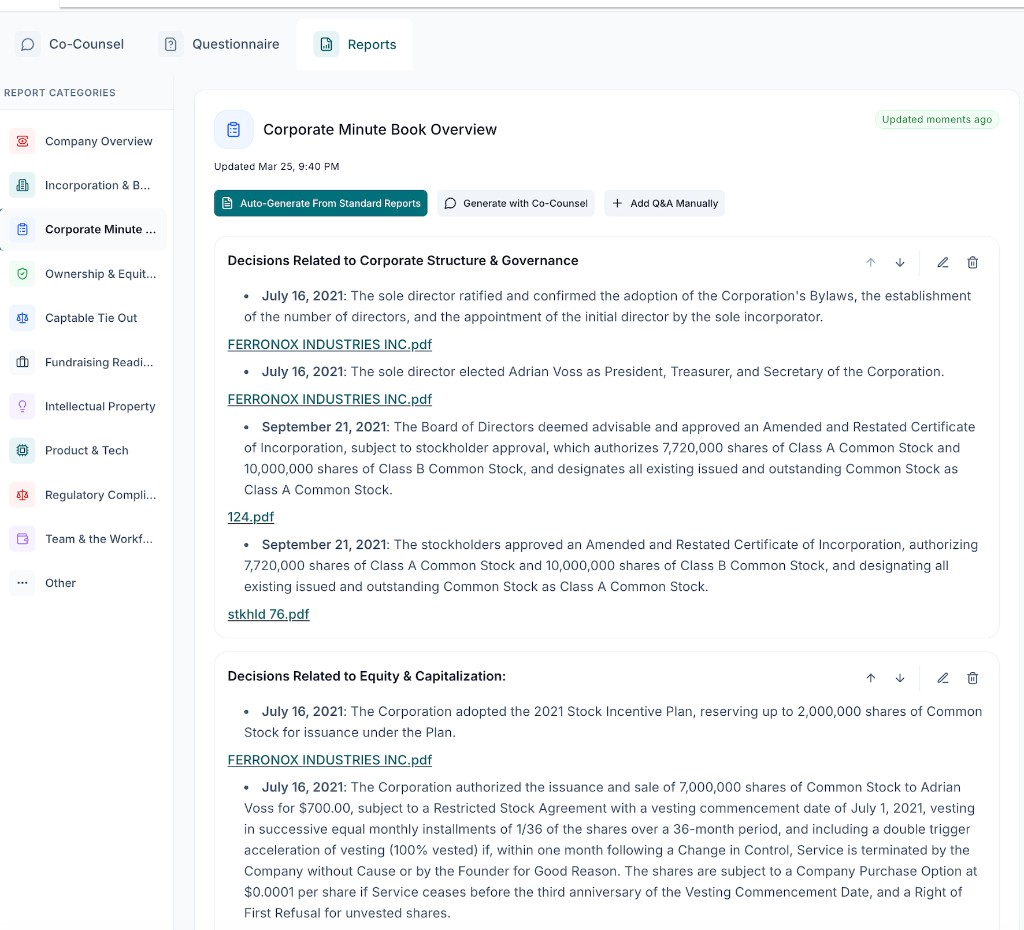This screenshot has height=930, width=1024.
Task: Open the 124.pdf document link
Action: (x=250, y=516)
